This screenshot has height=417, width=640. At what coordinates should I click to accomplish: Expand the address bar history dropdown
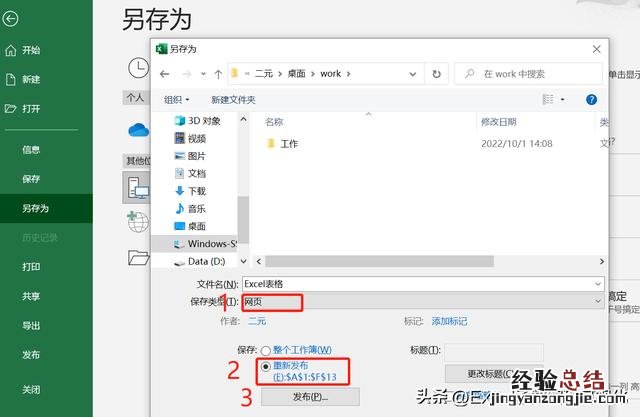click(413, 74)
